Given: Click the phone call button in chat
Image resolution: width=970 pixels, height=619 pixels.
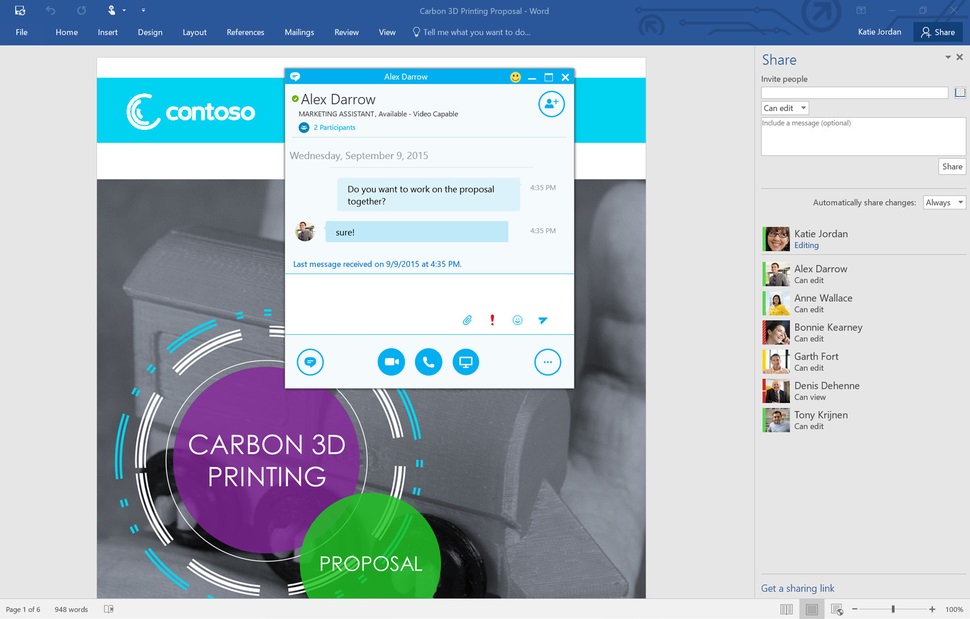Looking at the screenshot, I should tap(428, 362).
